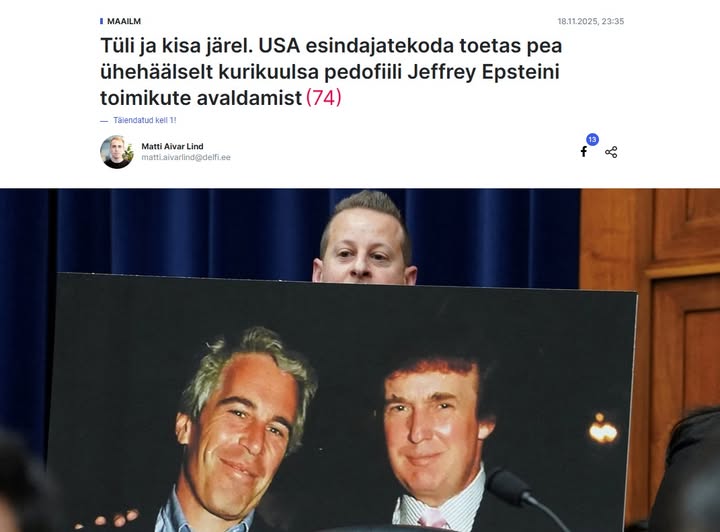Click the blue marker beside MAAILM
Screen dimensions: 720x532
tap(101, 21)
